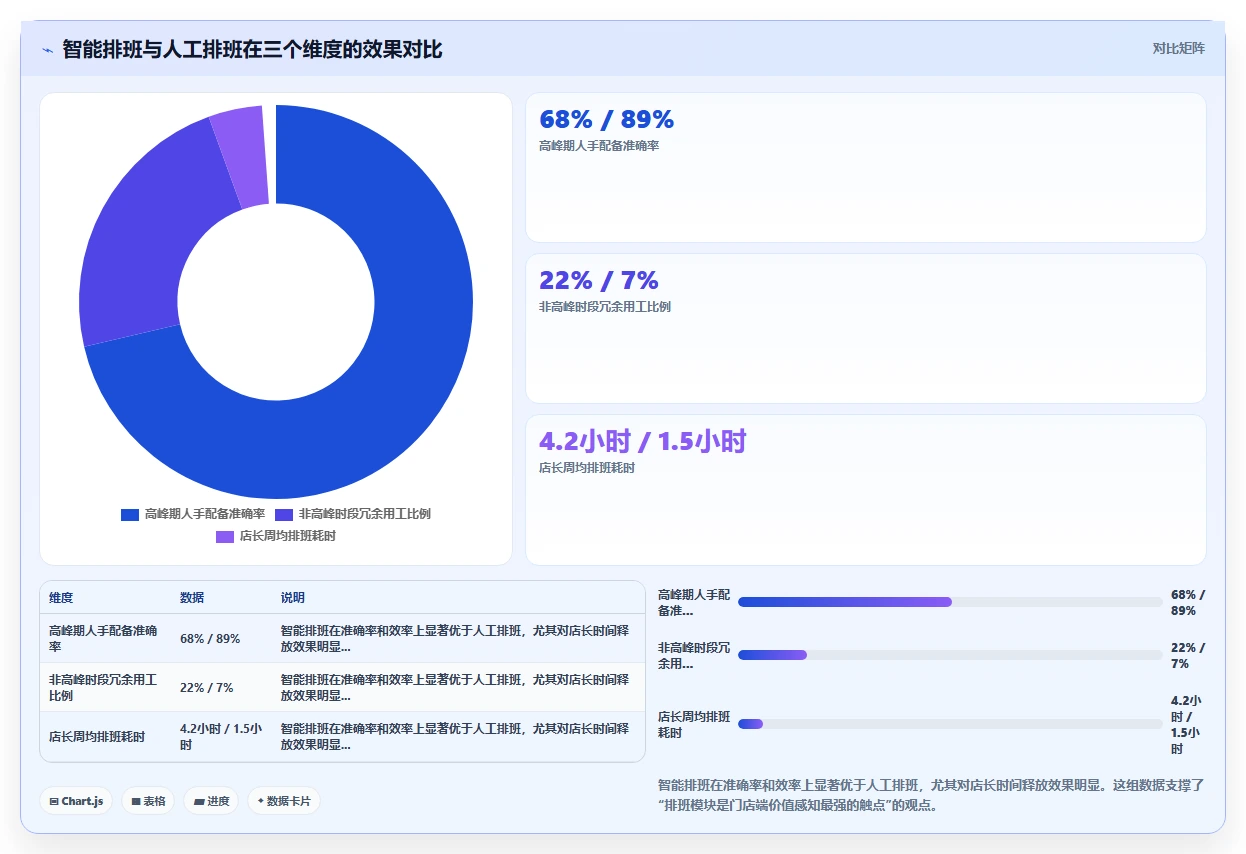This screenshot has height=854, width=1246.
Task: Select the 68% / 89% data card
Action: [866, 168]
